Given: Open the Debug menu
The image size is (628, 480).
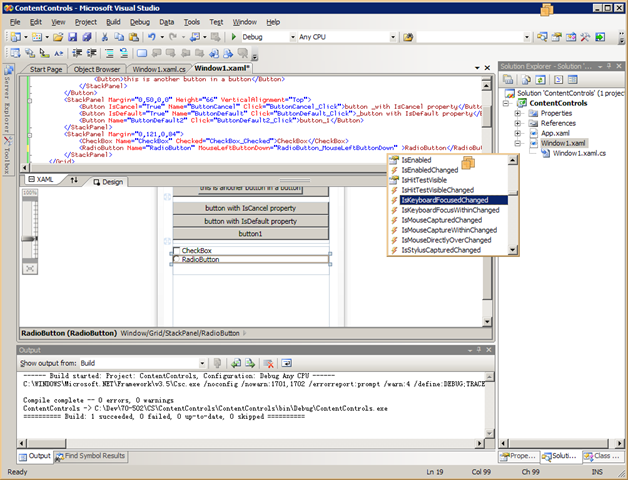Looking at the screenshot, I should (x=140, y=22).
